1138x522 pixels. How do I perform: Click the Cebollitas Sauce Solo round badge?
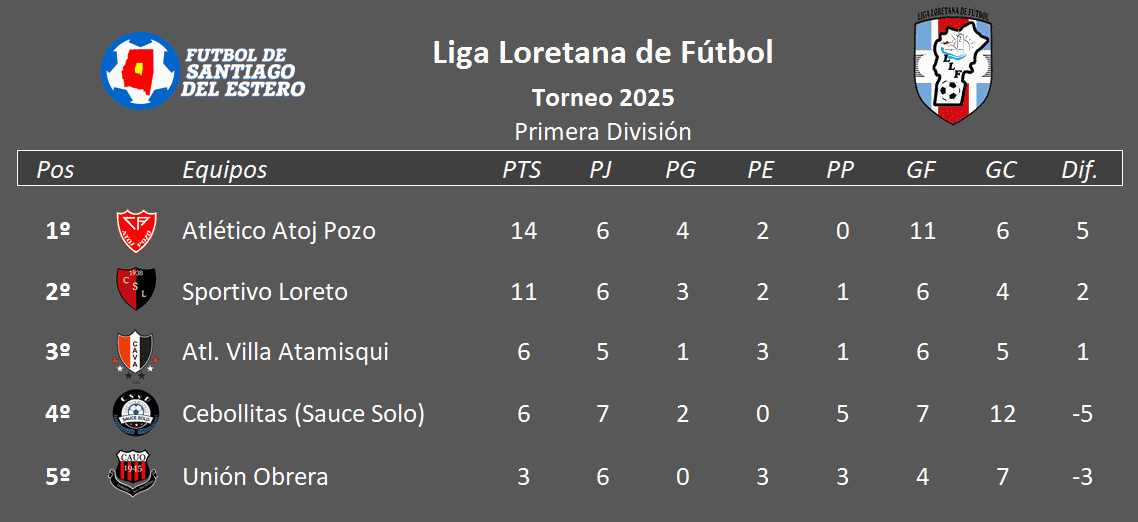[x=135, y=414]
